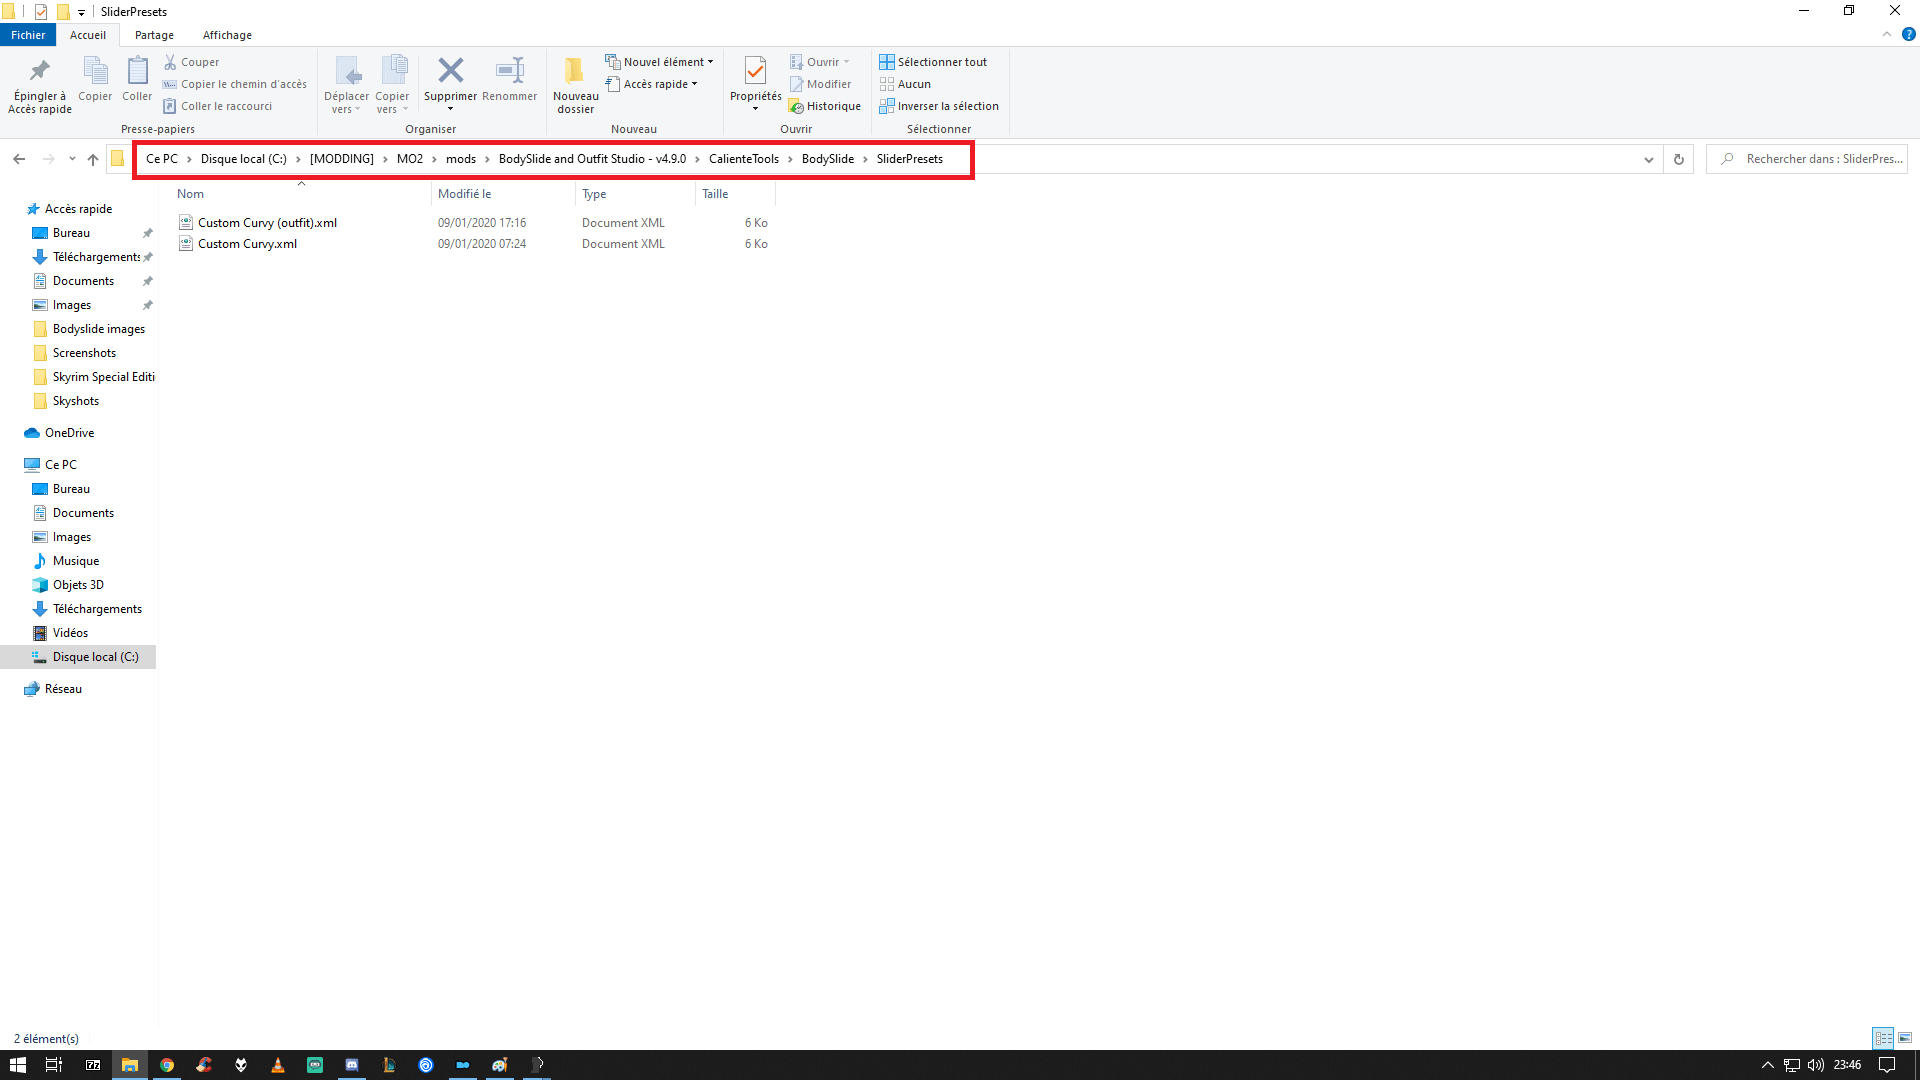Click Google Chrome in the taskbar
This screenshot has height=1080, width=1920.
coord(167,1065)
